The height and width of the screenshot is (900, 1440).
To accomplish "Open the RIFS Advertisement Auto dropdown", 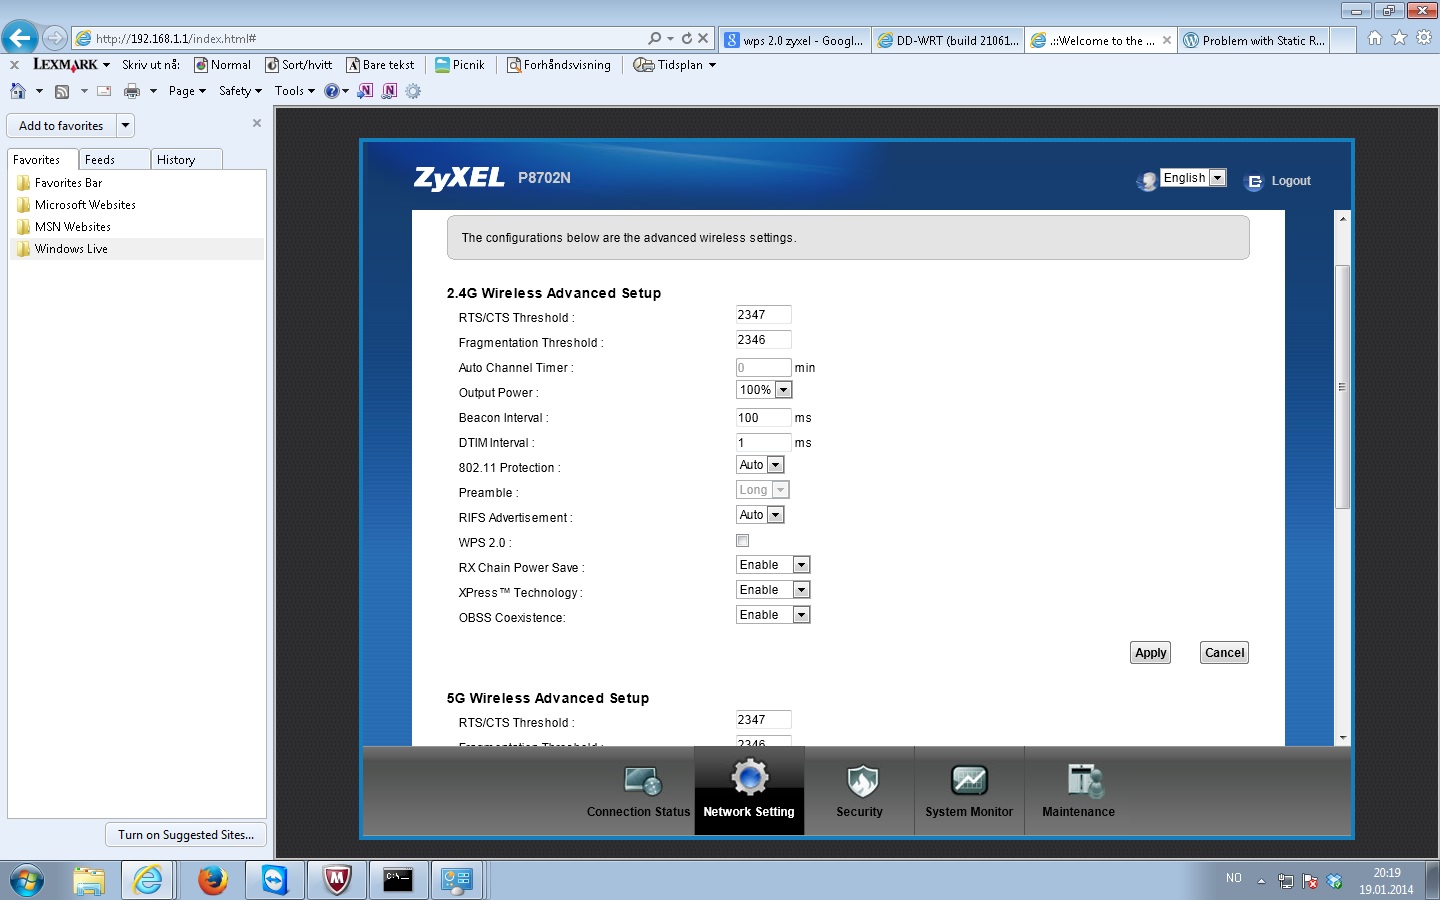I will pyautogui.click(x=760, y=515).
